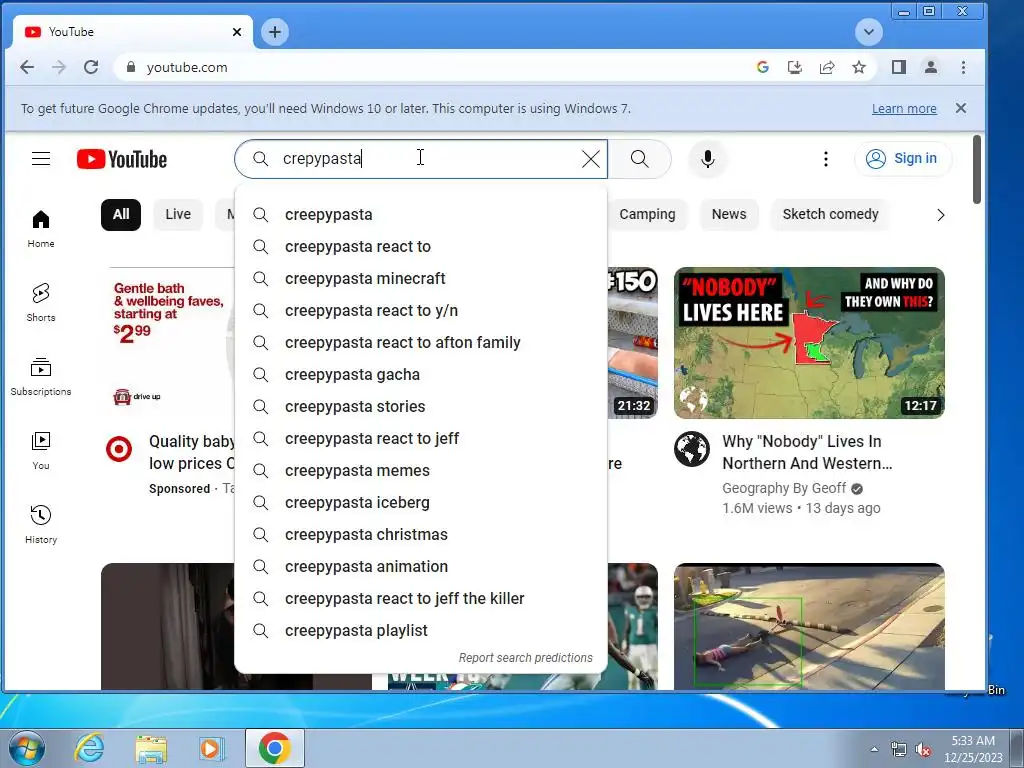
Task: Select the News filter chip
Action: click(x=729, y=215)
